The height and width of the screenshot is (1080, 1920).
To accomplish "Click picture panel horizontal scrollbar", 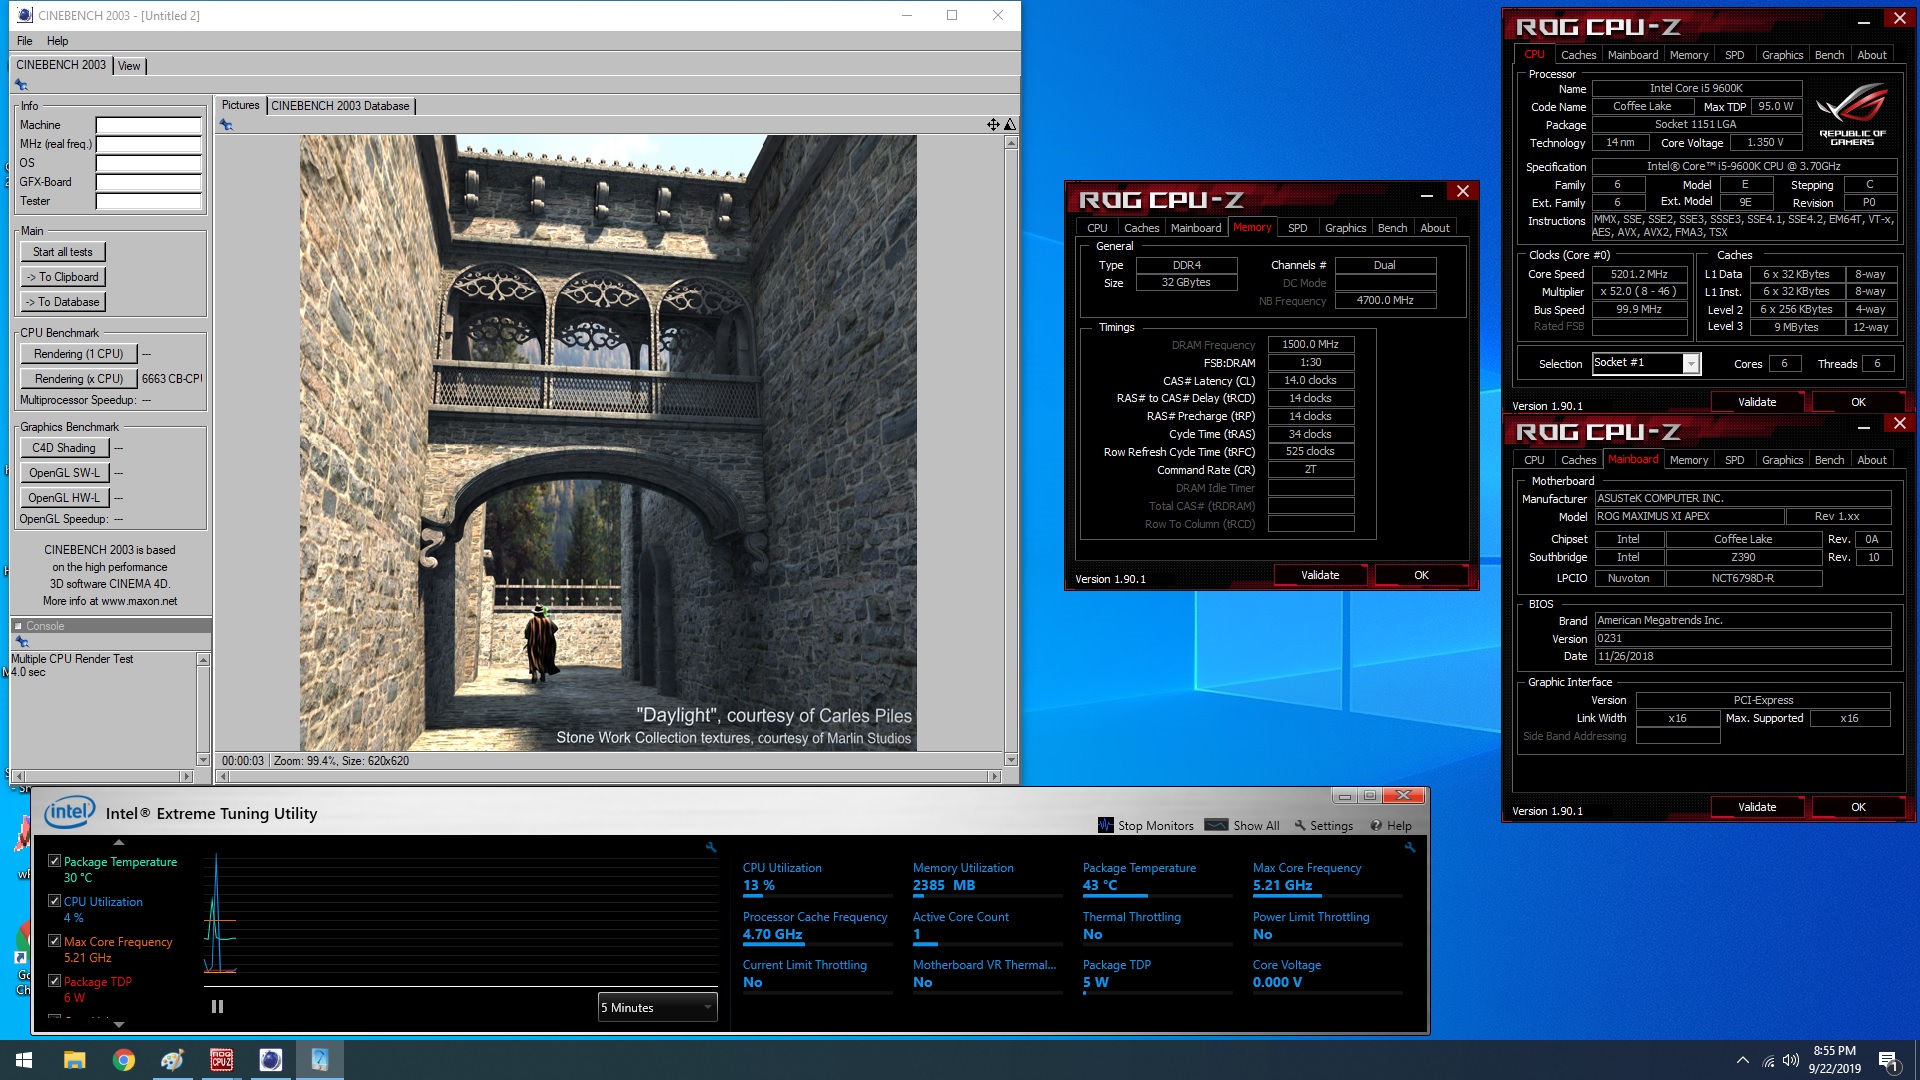I will tap(610, 776).
